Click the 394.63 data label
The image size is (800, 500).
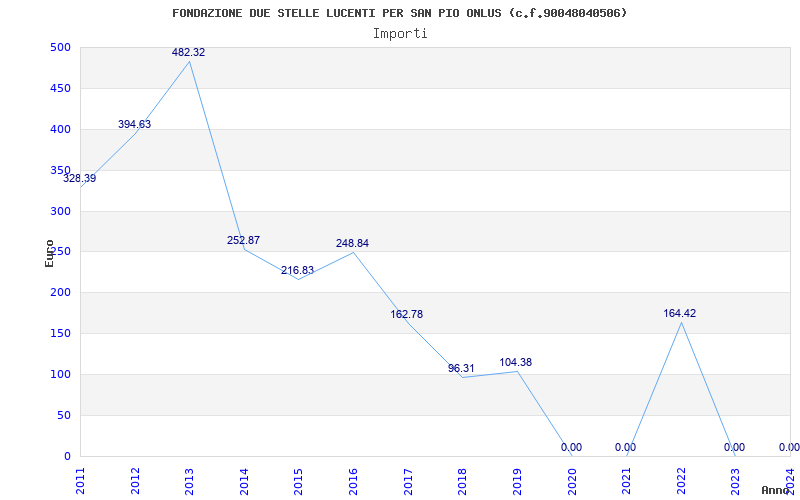point(134,124)
